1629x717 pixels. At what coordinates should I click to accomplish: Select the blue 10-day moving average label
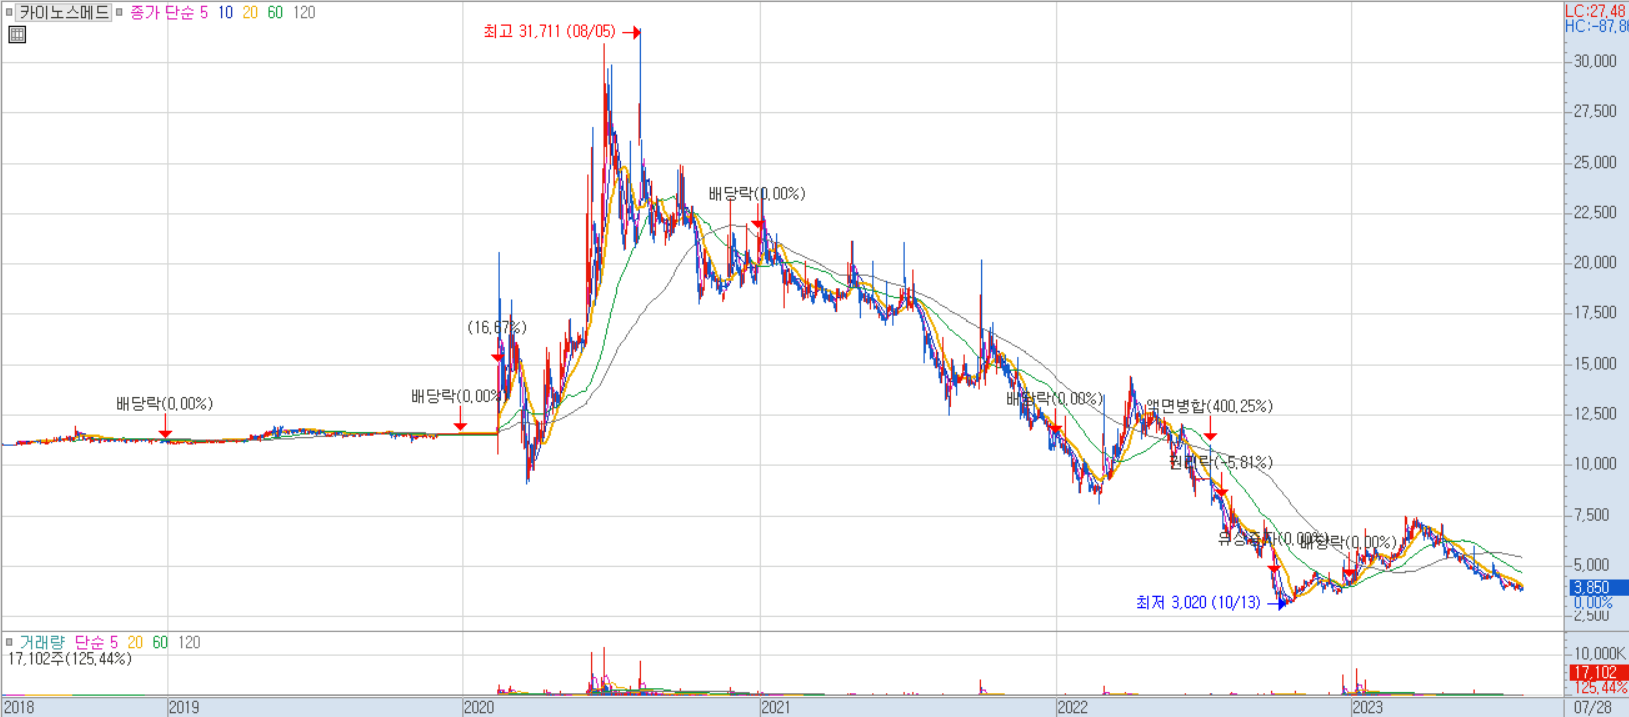tap(225, 13)
